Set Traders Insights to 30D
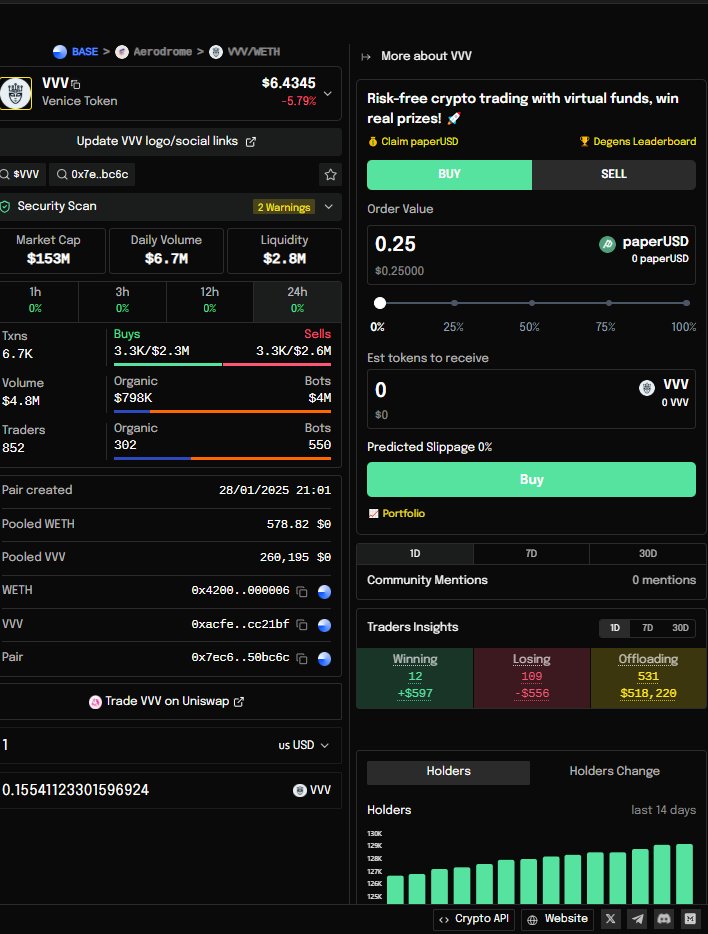708x934 pixels. 680,628
